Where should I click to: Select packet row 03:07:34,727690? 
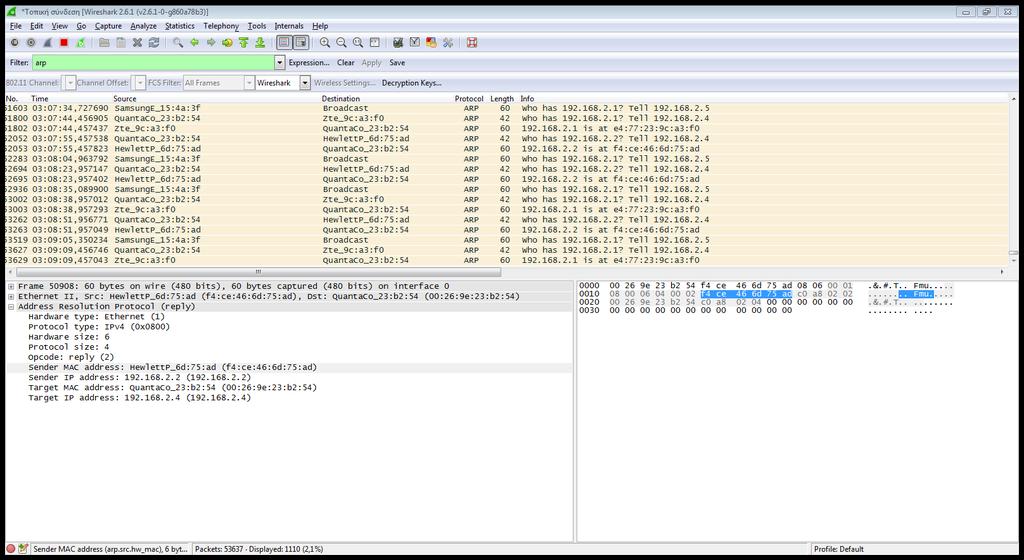506,108
